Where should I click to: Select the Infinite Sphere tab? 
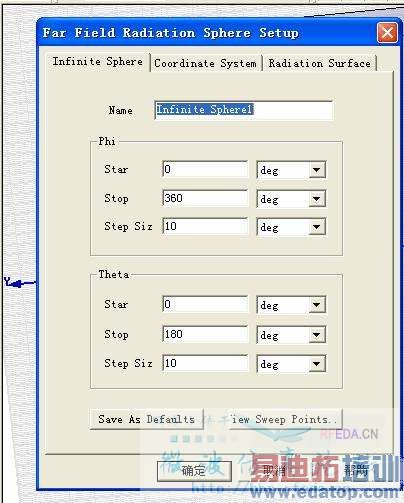click(98, 62)
